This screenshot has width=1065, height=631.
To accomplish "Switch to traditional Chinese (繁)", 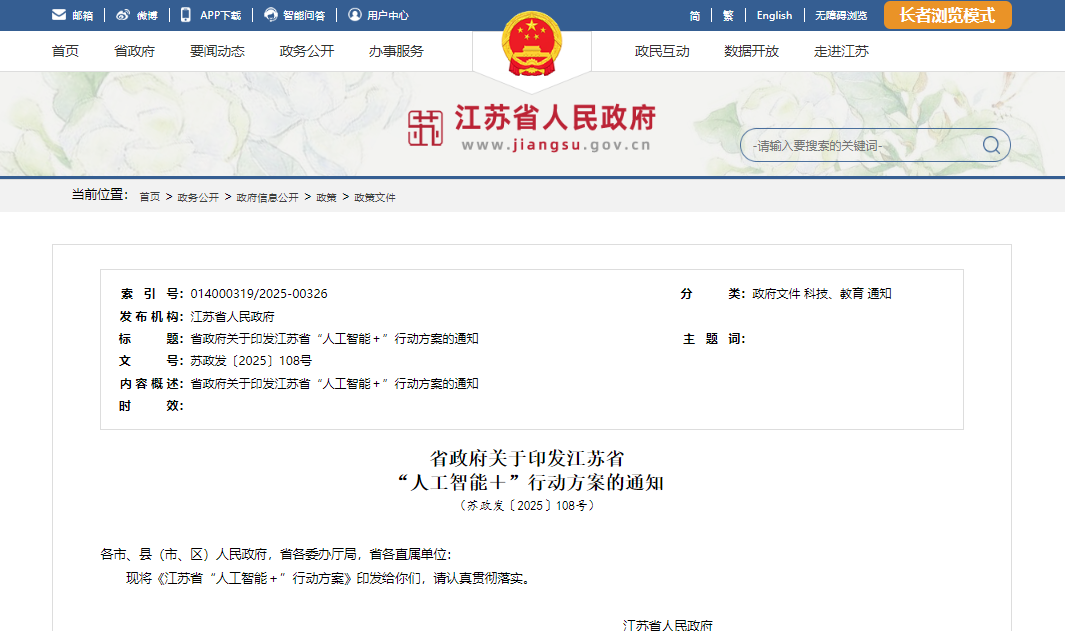I will (728, 16).
